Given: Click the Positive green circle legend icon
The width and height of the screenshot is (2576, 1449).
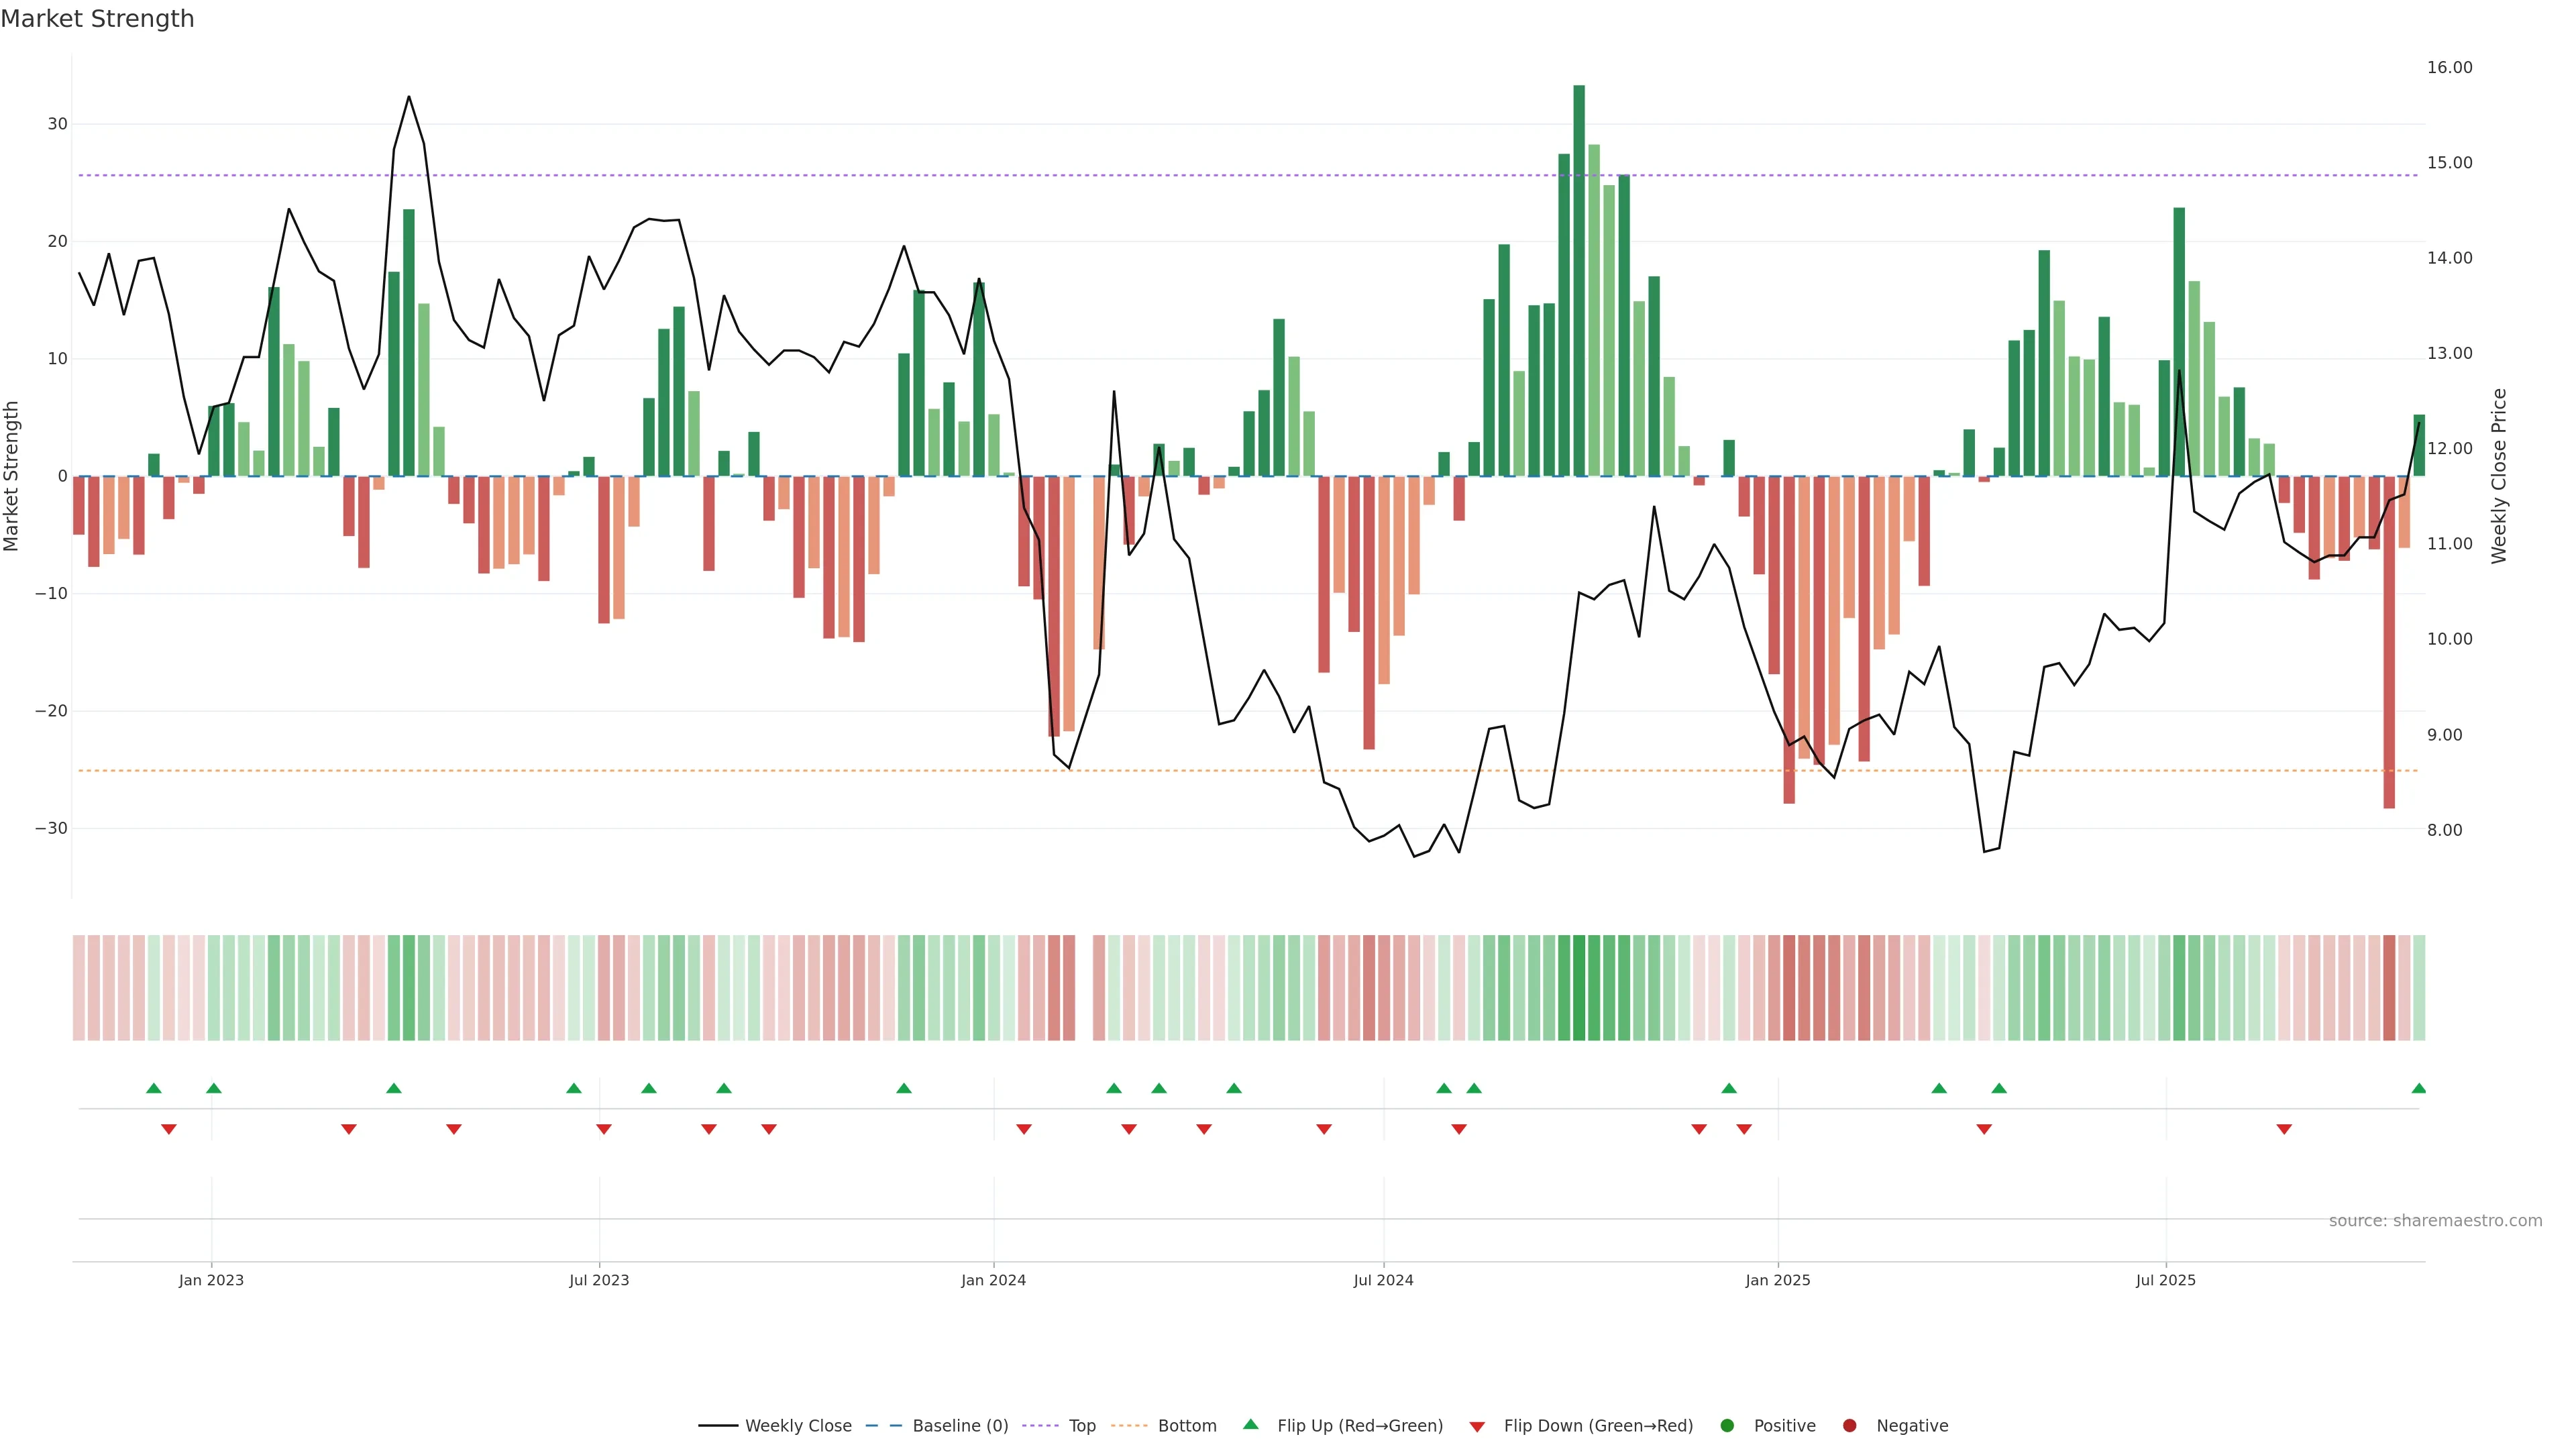Looking at the screenshot, I should 1727,1426.
